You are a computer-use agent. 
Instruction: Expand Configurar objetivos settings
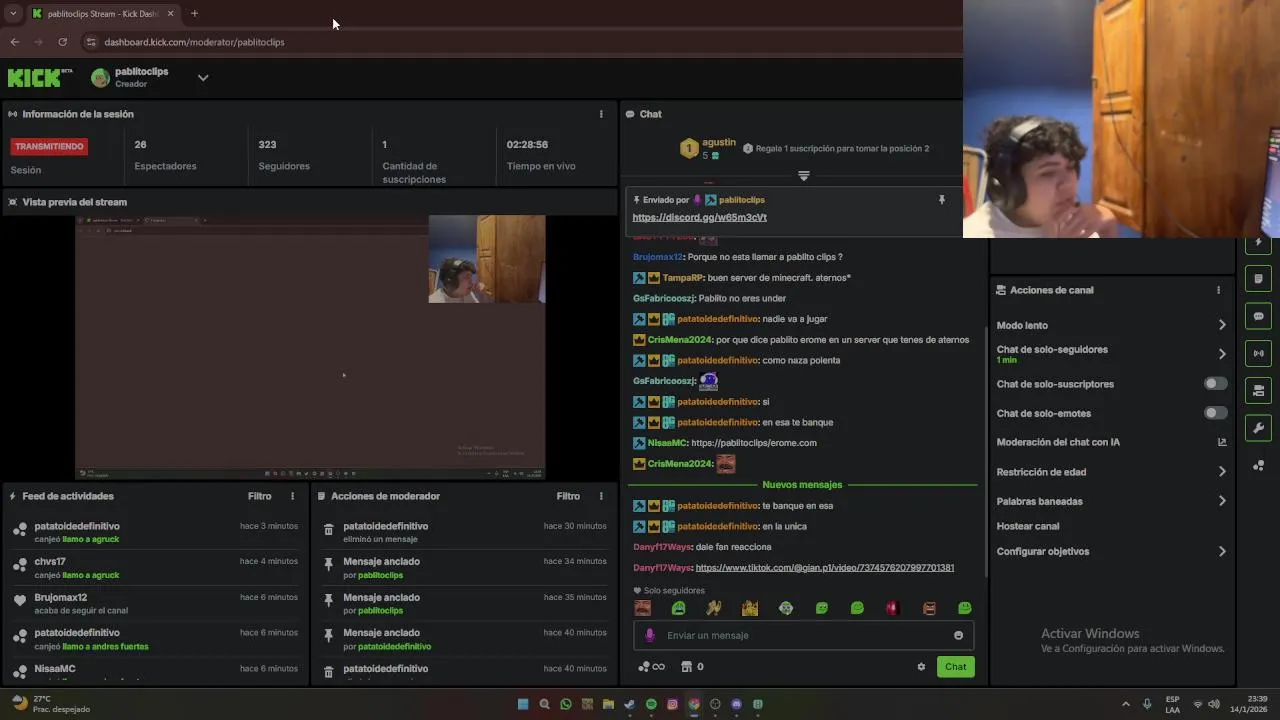pos(1221,551)
